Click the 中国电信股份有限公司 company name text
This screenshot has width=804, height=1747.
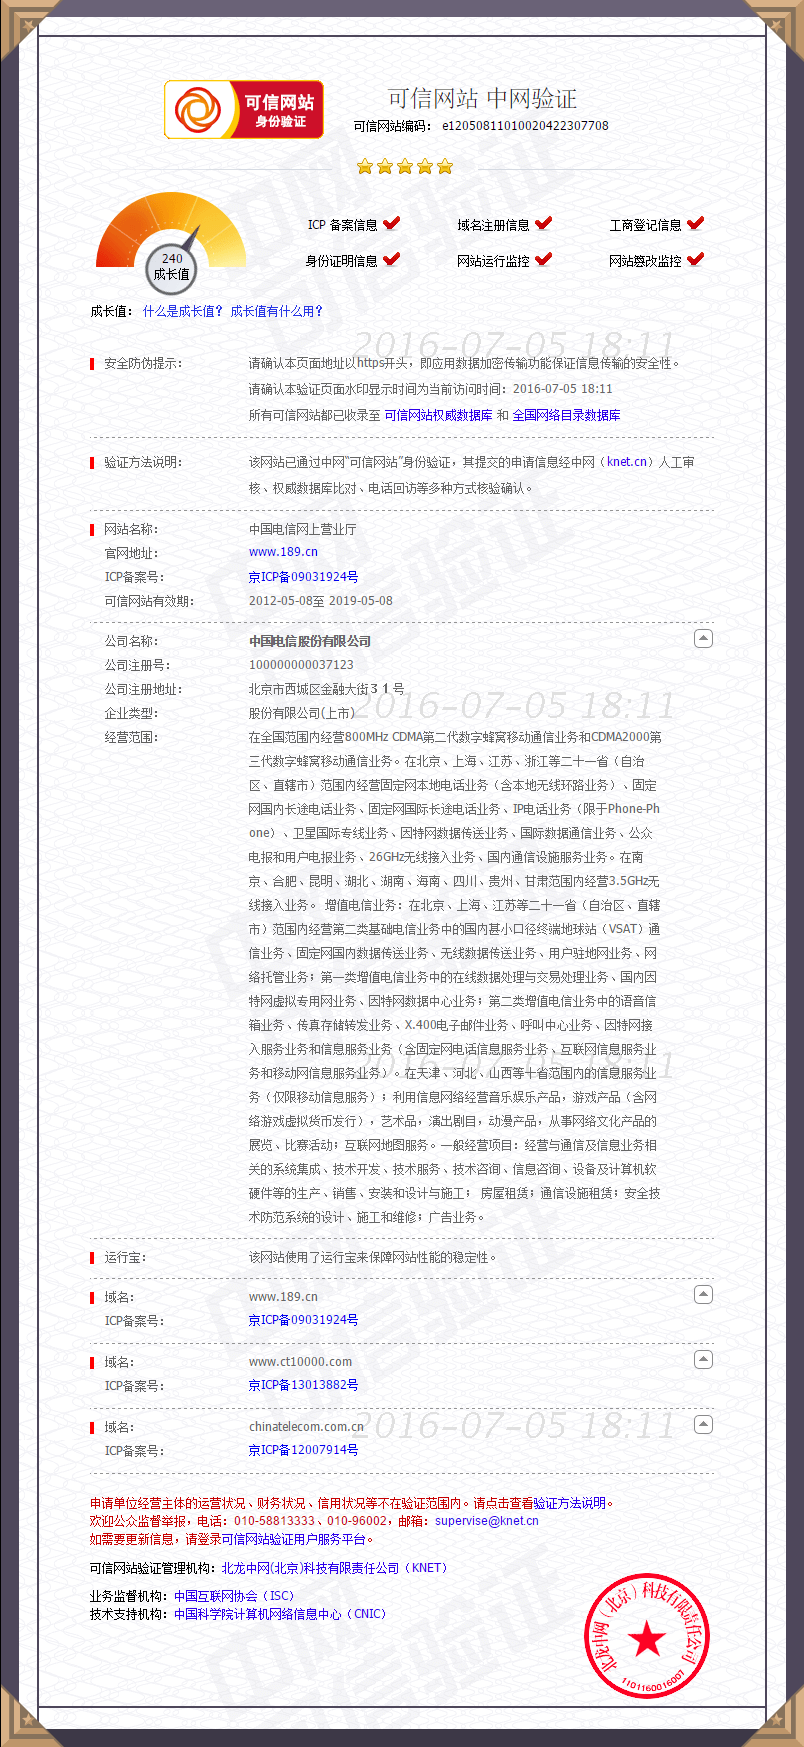310,641
